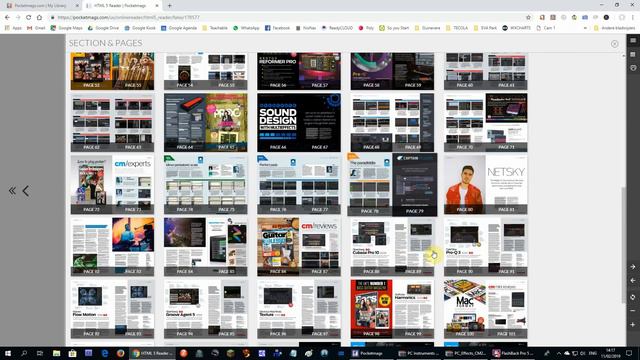Open cm/experts pages 72-73 thumbnail
Screen dimensions: 640x360
[112, 184]
